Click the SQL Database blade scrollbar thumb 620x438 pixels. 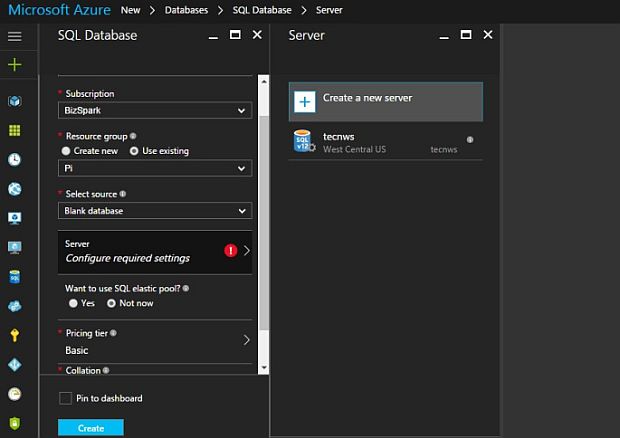(264, 223)
